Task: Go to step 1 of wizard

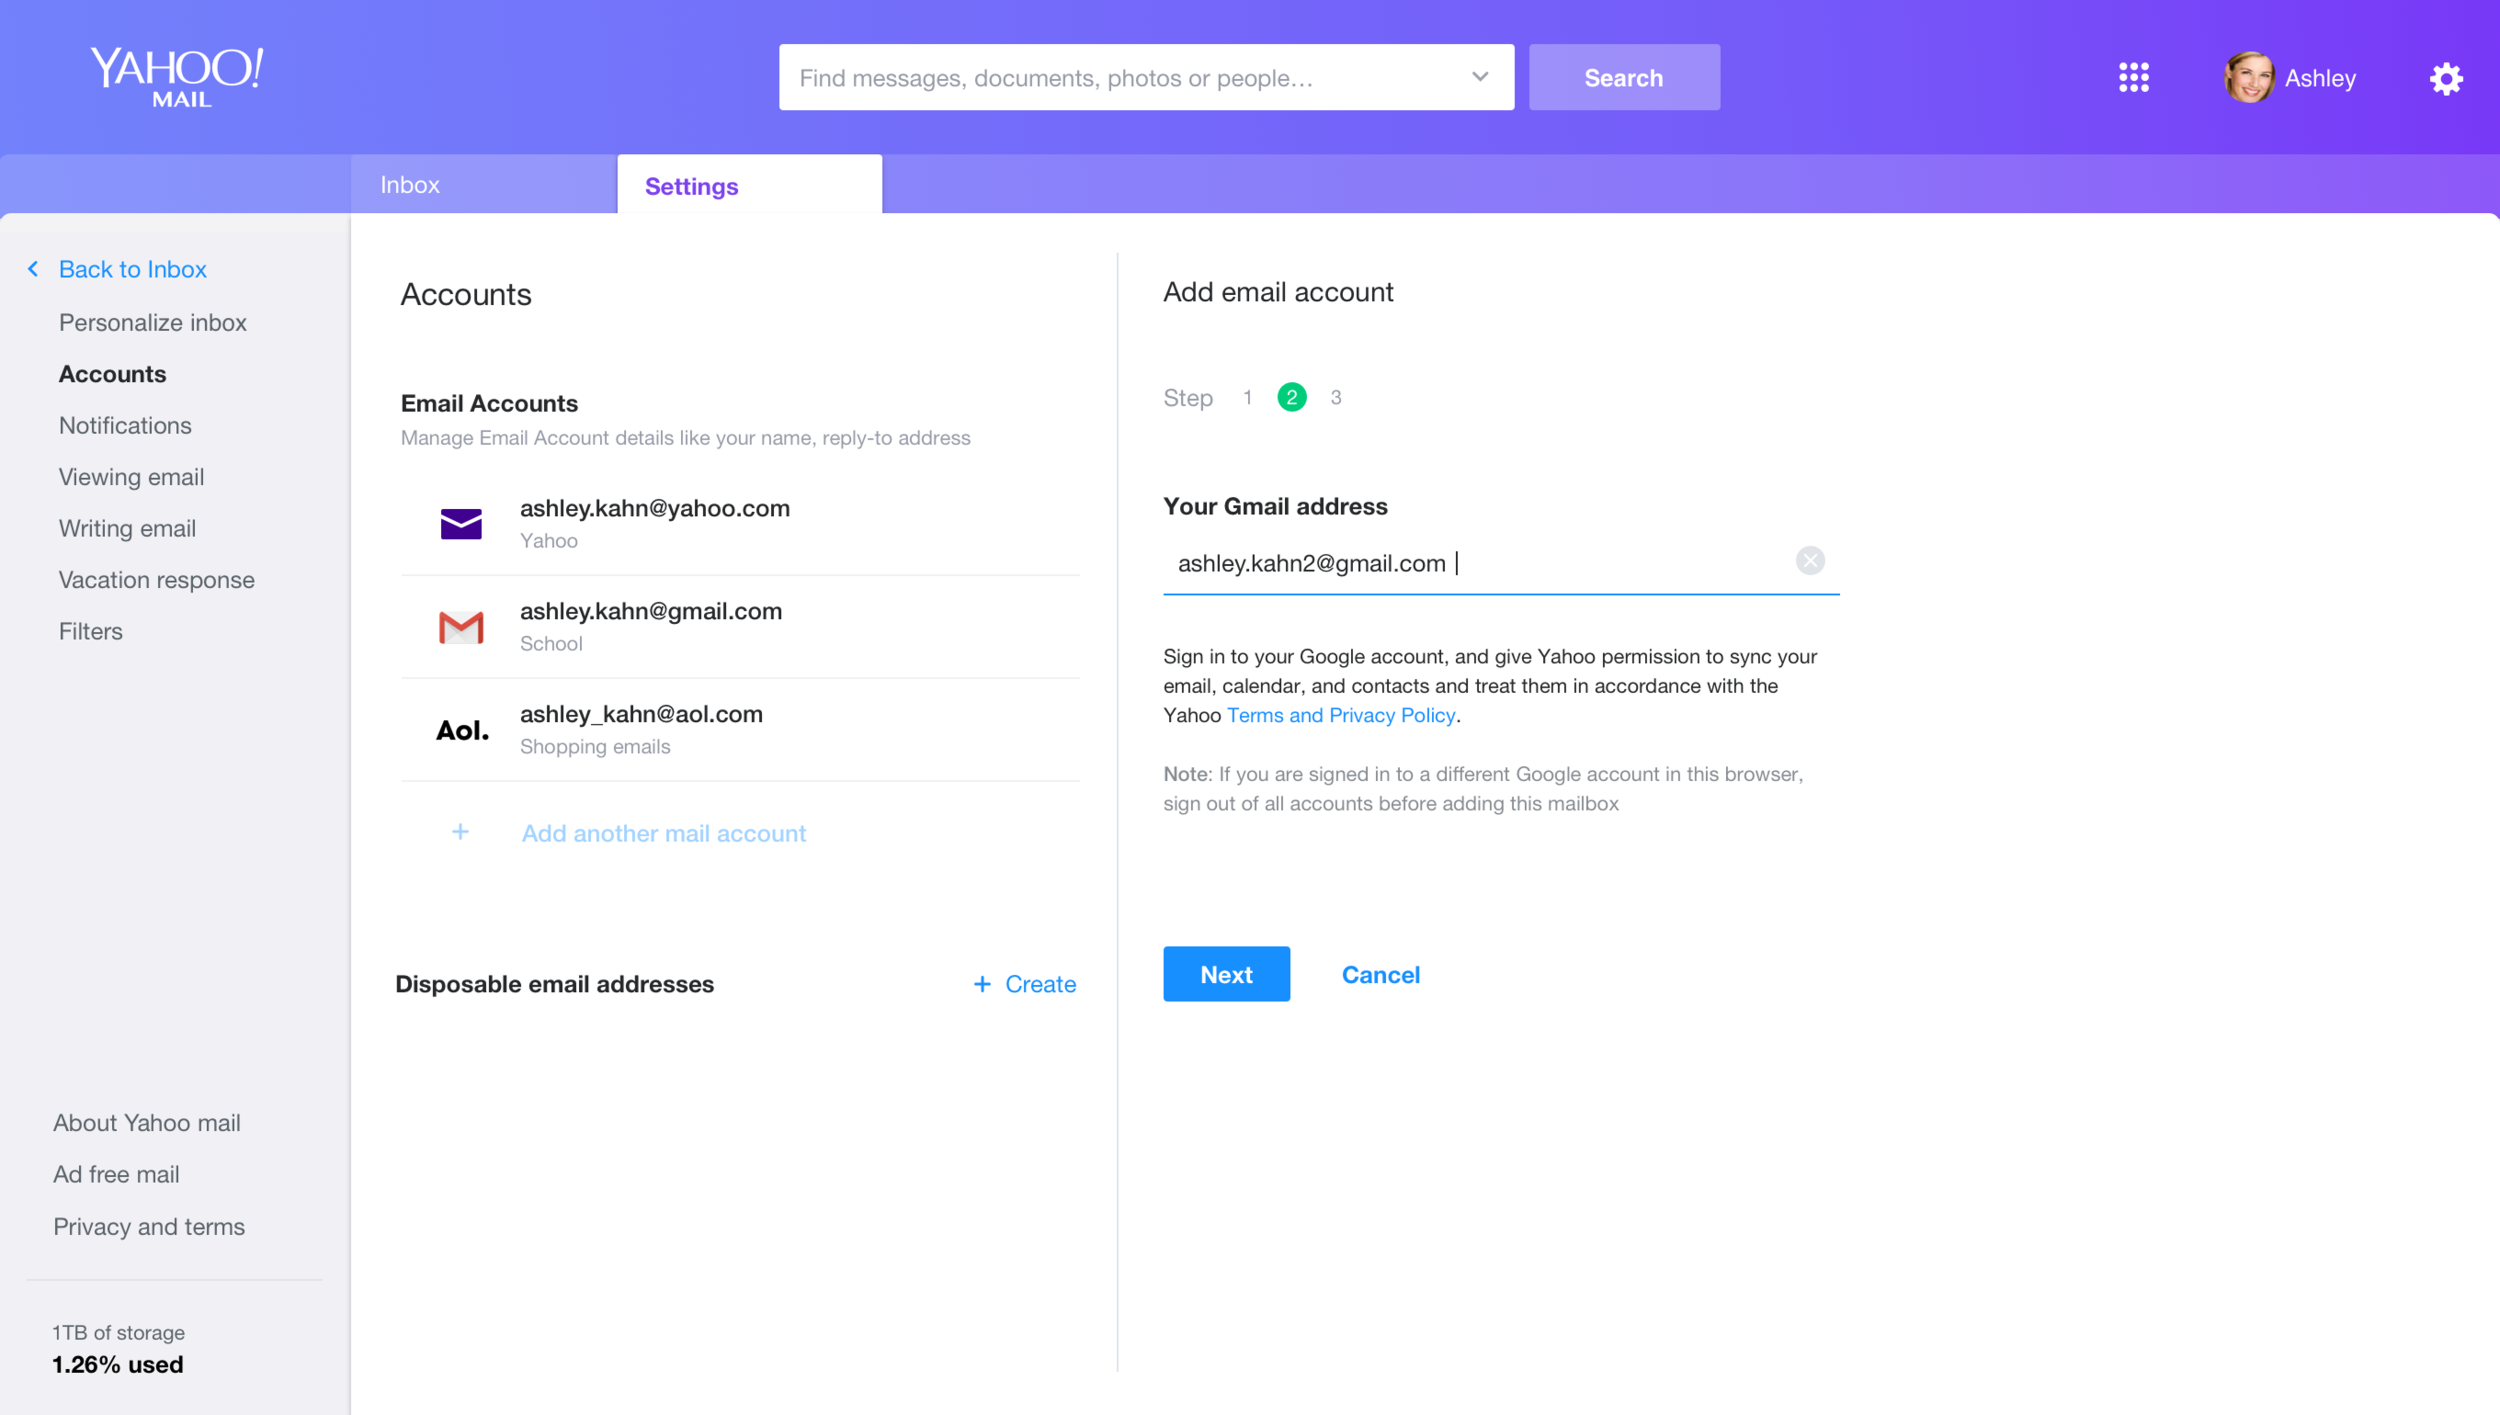Action: [1247, 398]
